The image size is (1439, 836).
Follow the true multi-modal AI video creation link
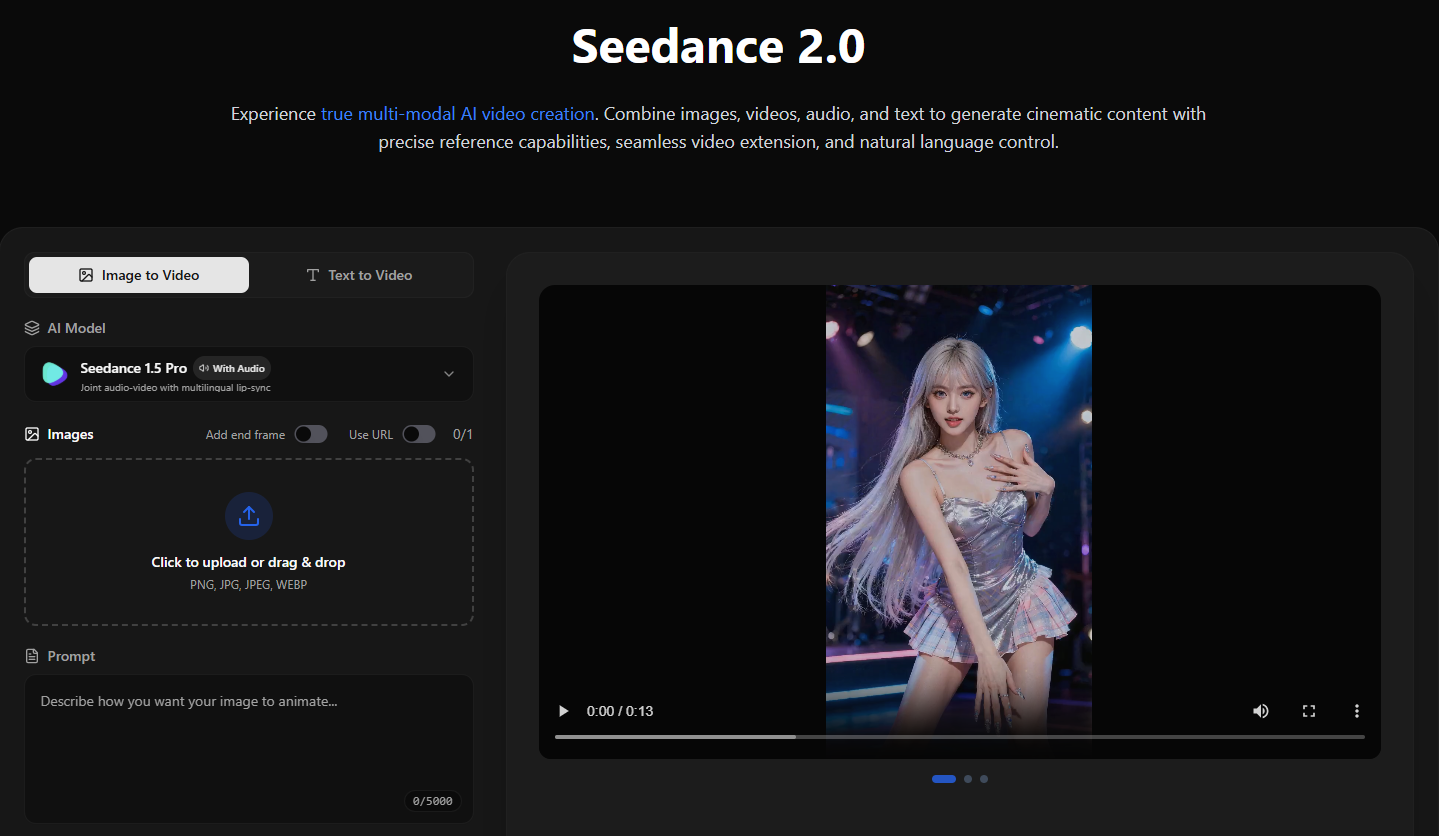[457, 114]
